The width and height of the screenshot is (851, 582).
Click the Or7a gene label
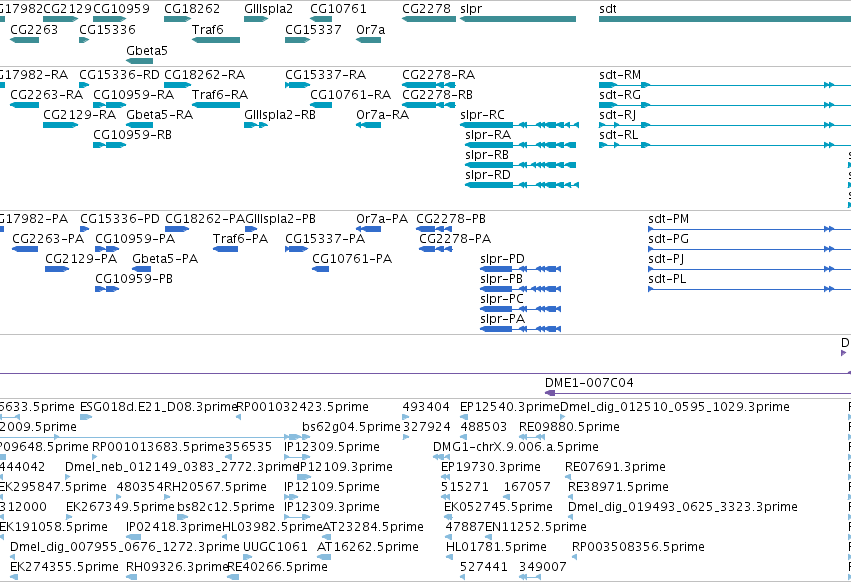pos(371,29)
